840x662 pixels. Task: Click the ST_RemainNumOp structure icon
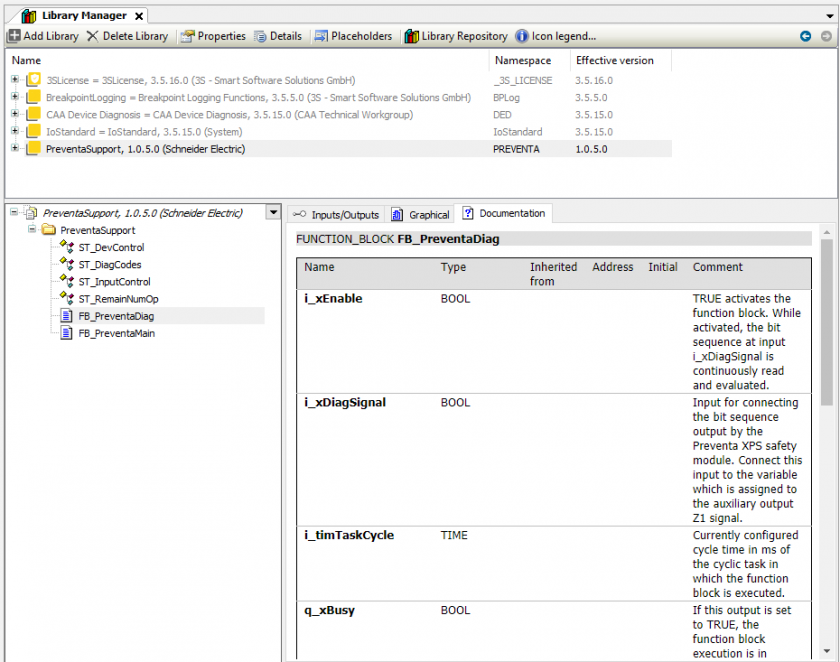click(67, 298)
